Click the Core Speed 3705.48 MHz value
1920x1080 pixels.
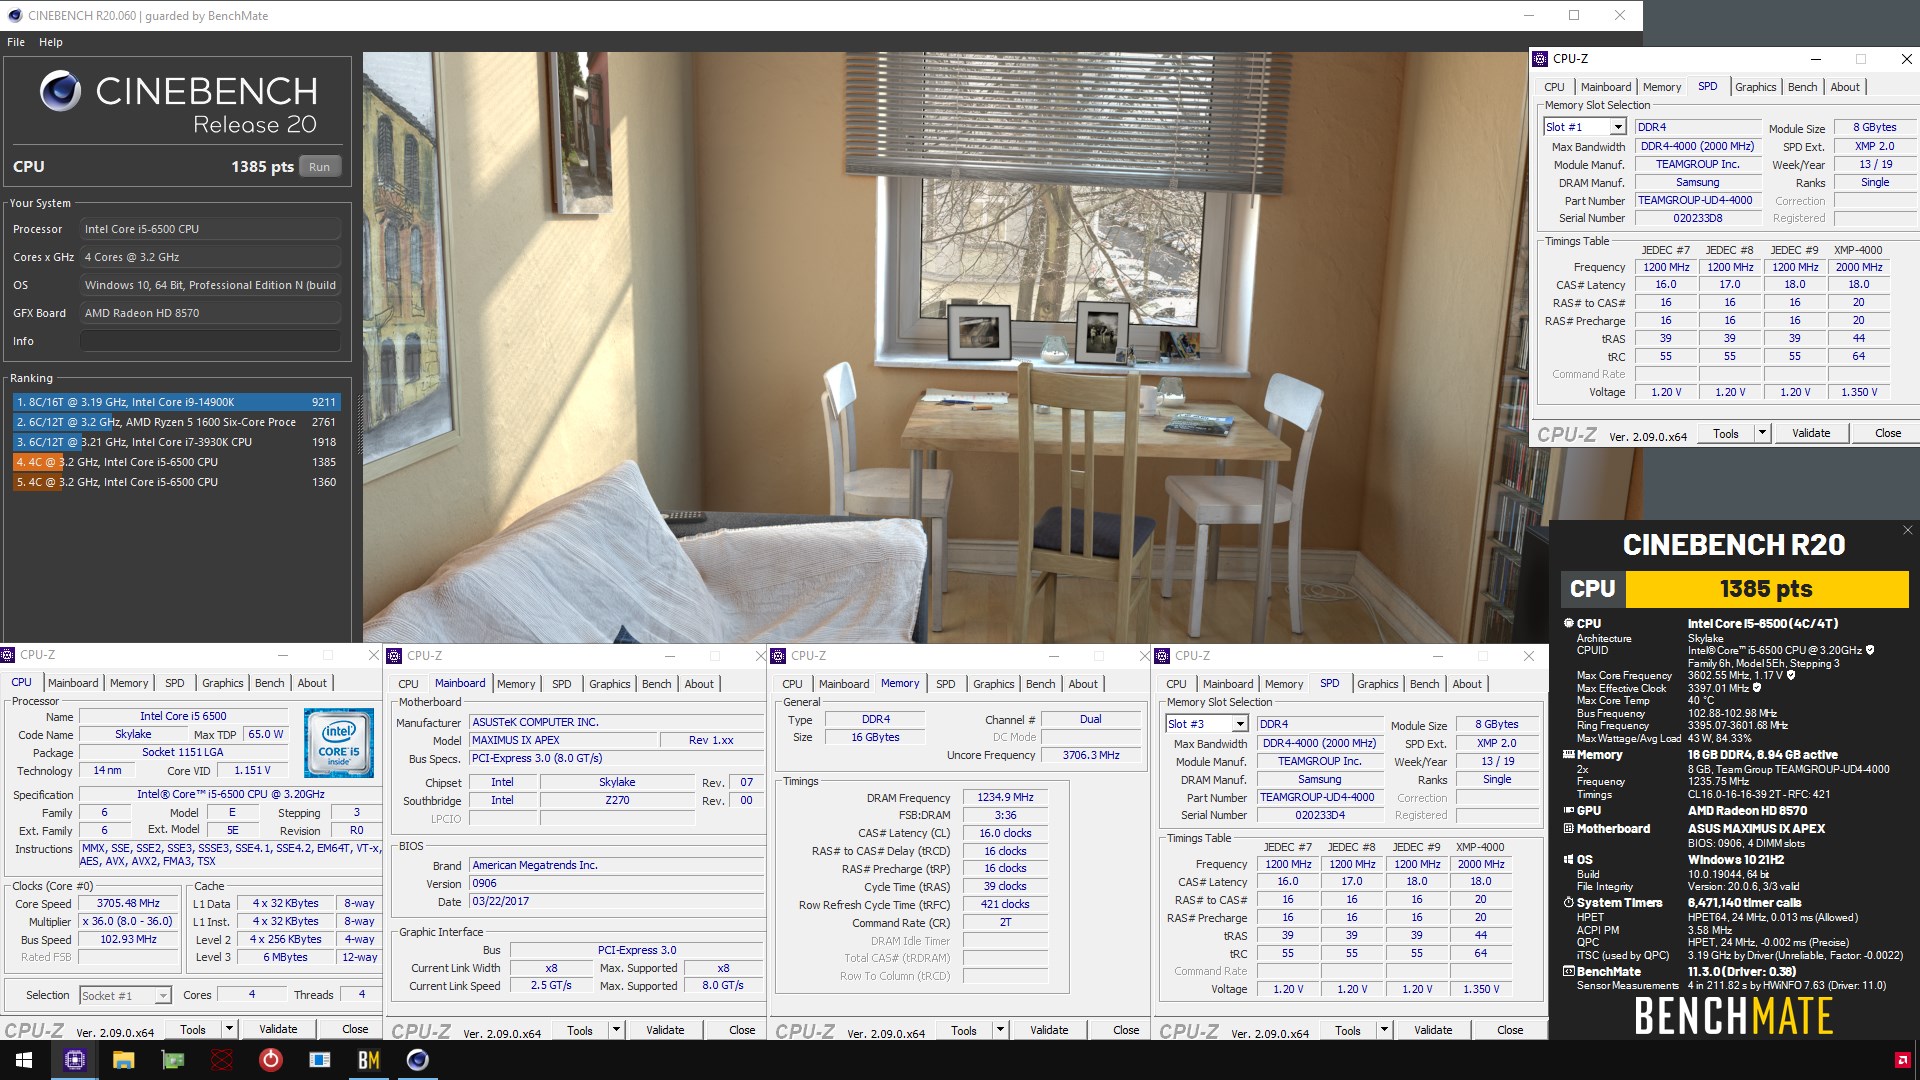click(128, 903)
